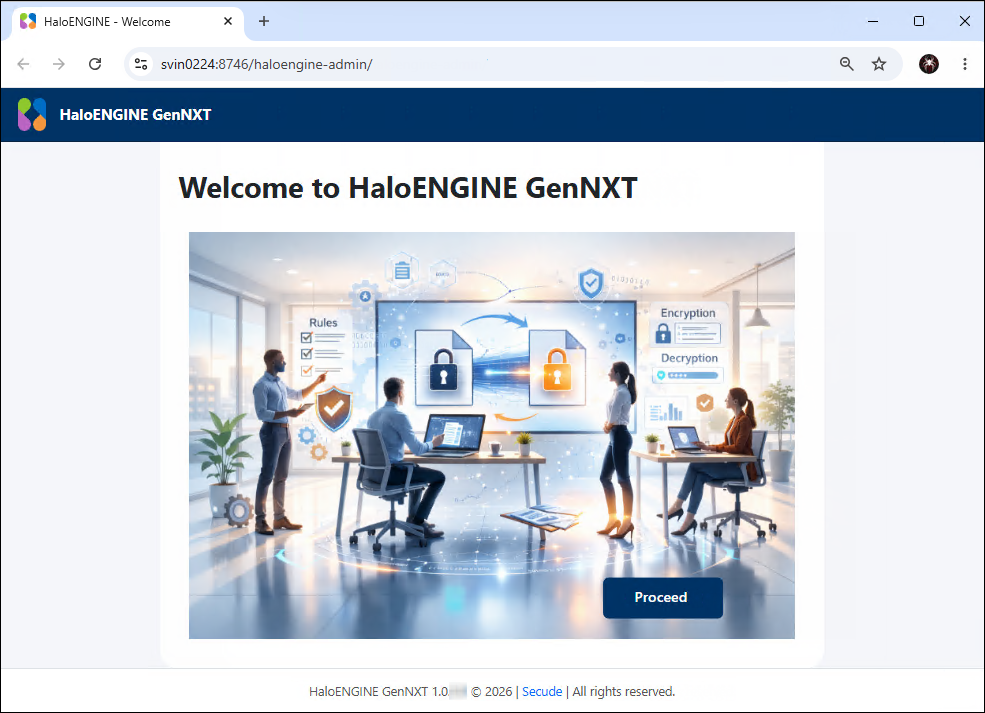Select the HaloENGINE - Welcome tab
This screenshot has width=985, height=713.
point(128,22)
